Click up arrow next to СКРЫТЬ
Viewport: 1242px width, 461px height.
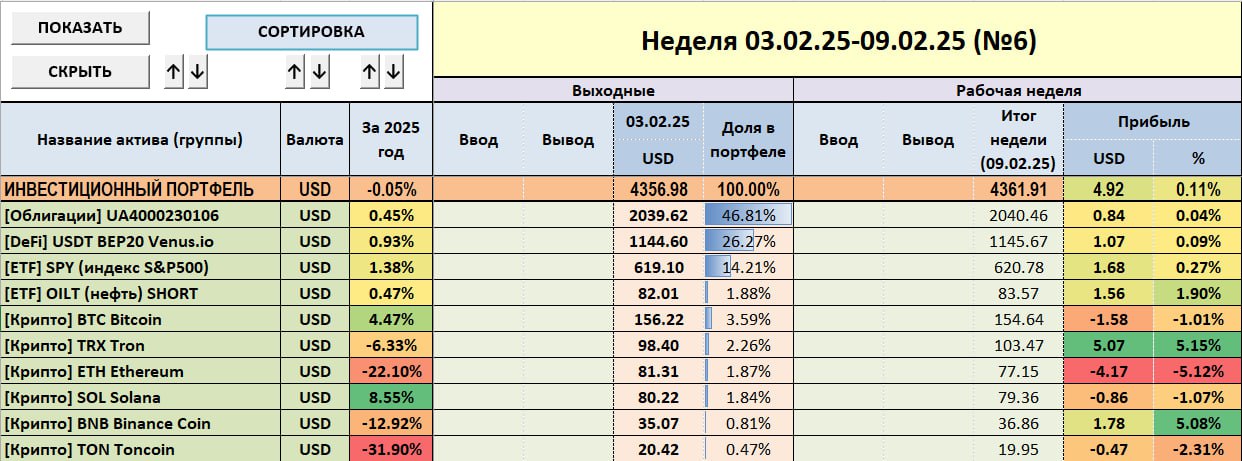coord(174,72)
